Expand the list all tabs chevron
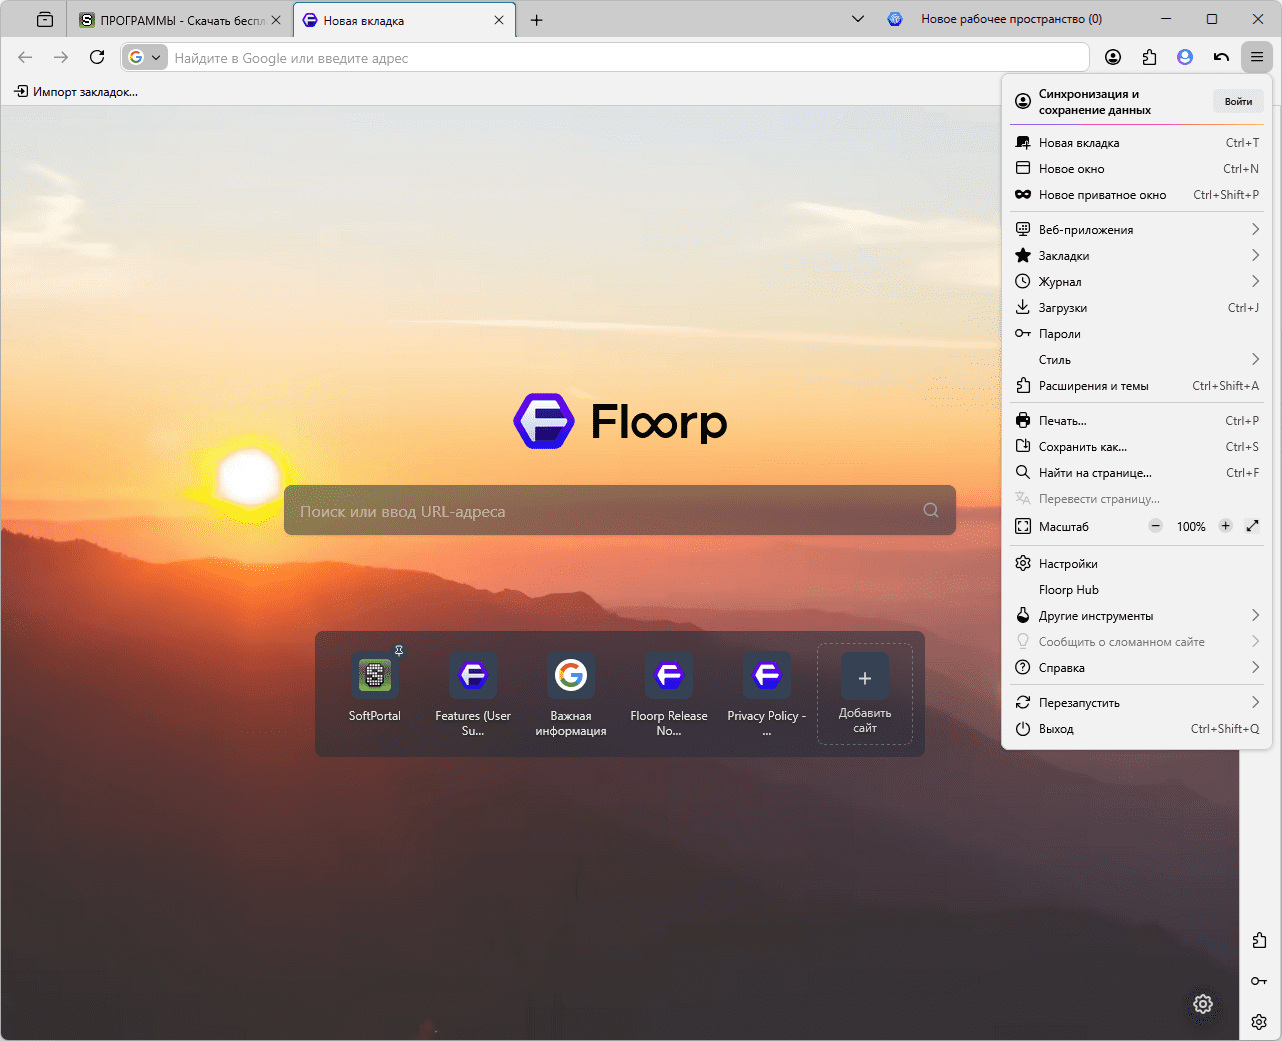The image size is (1282, 1041). coord(858,19)
